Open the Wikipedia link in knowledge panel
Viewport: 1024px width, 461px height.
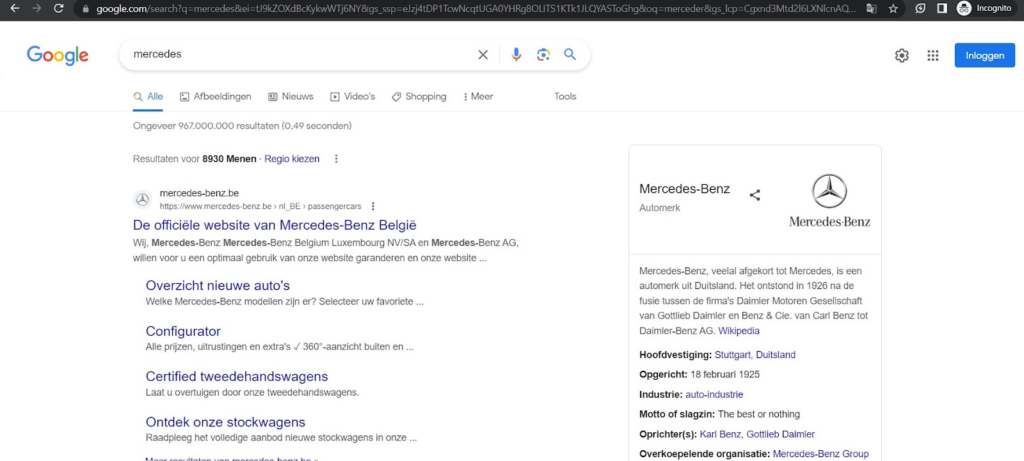click(739, 331)
